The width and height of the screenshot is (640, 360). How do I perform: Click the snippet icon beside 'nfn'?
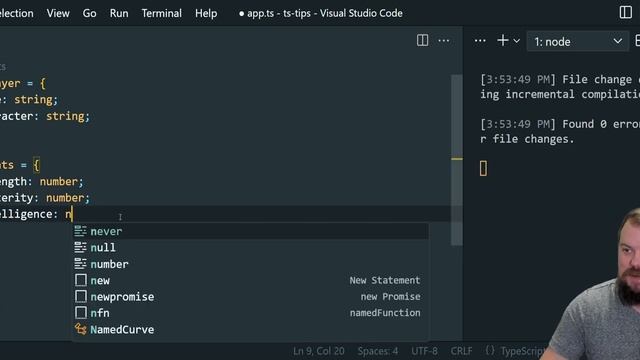pos(81,313)
